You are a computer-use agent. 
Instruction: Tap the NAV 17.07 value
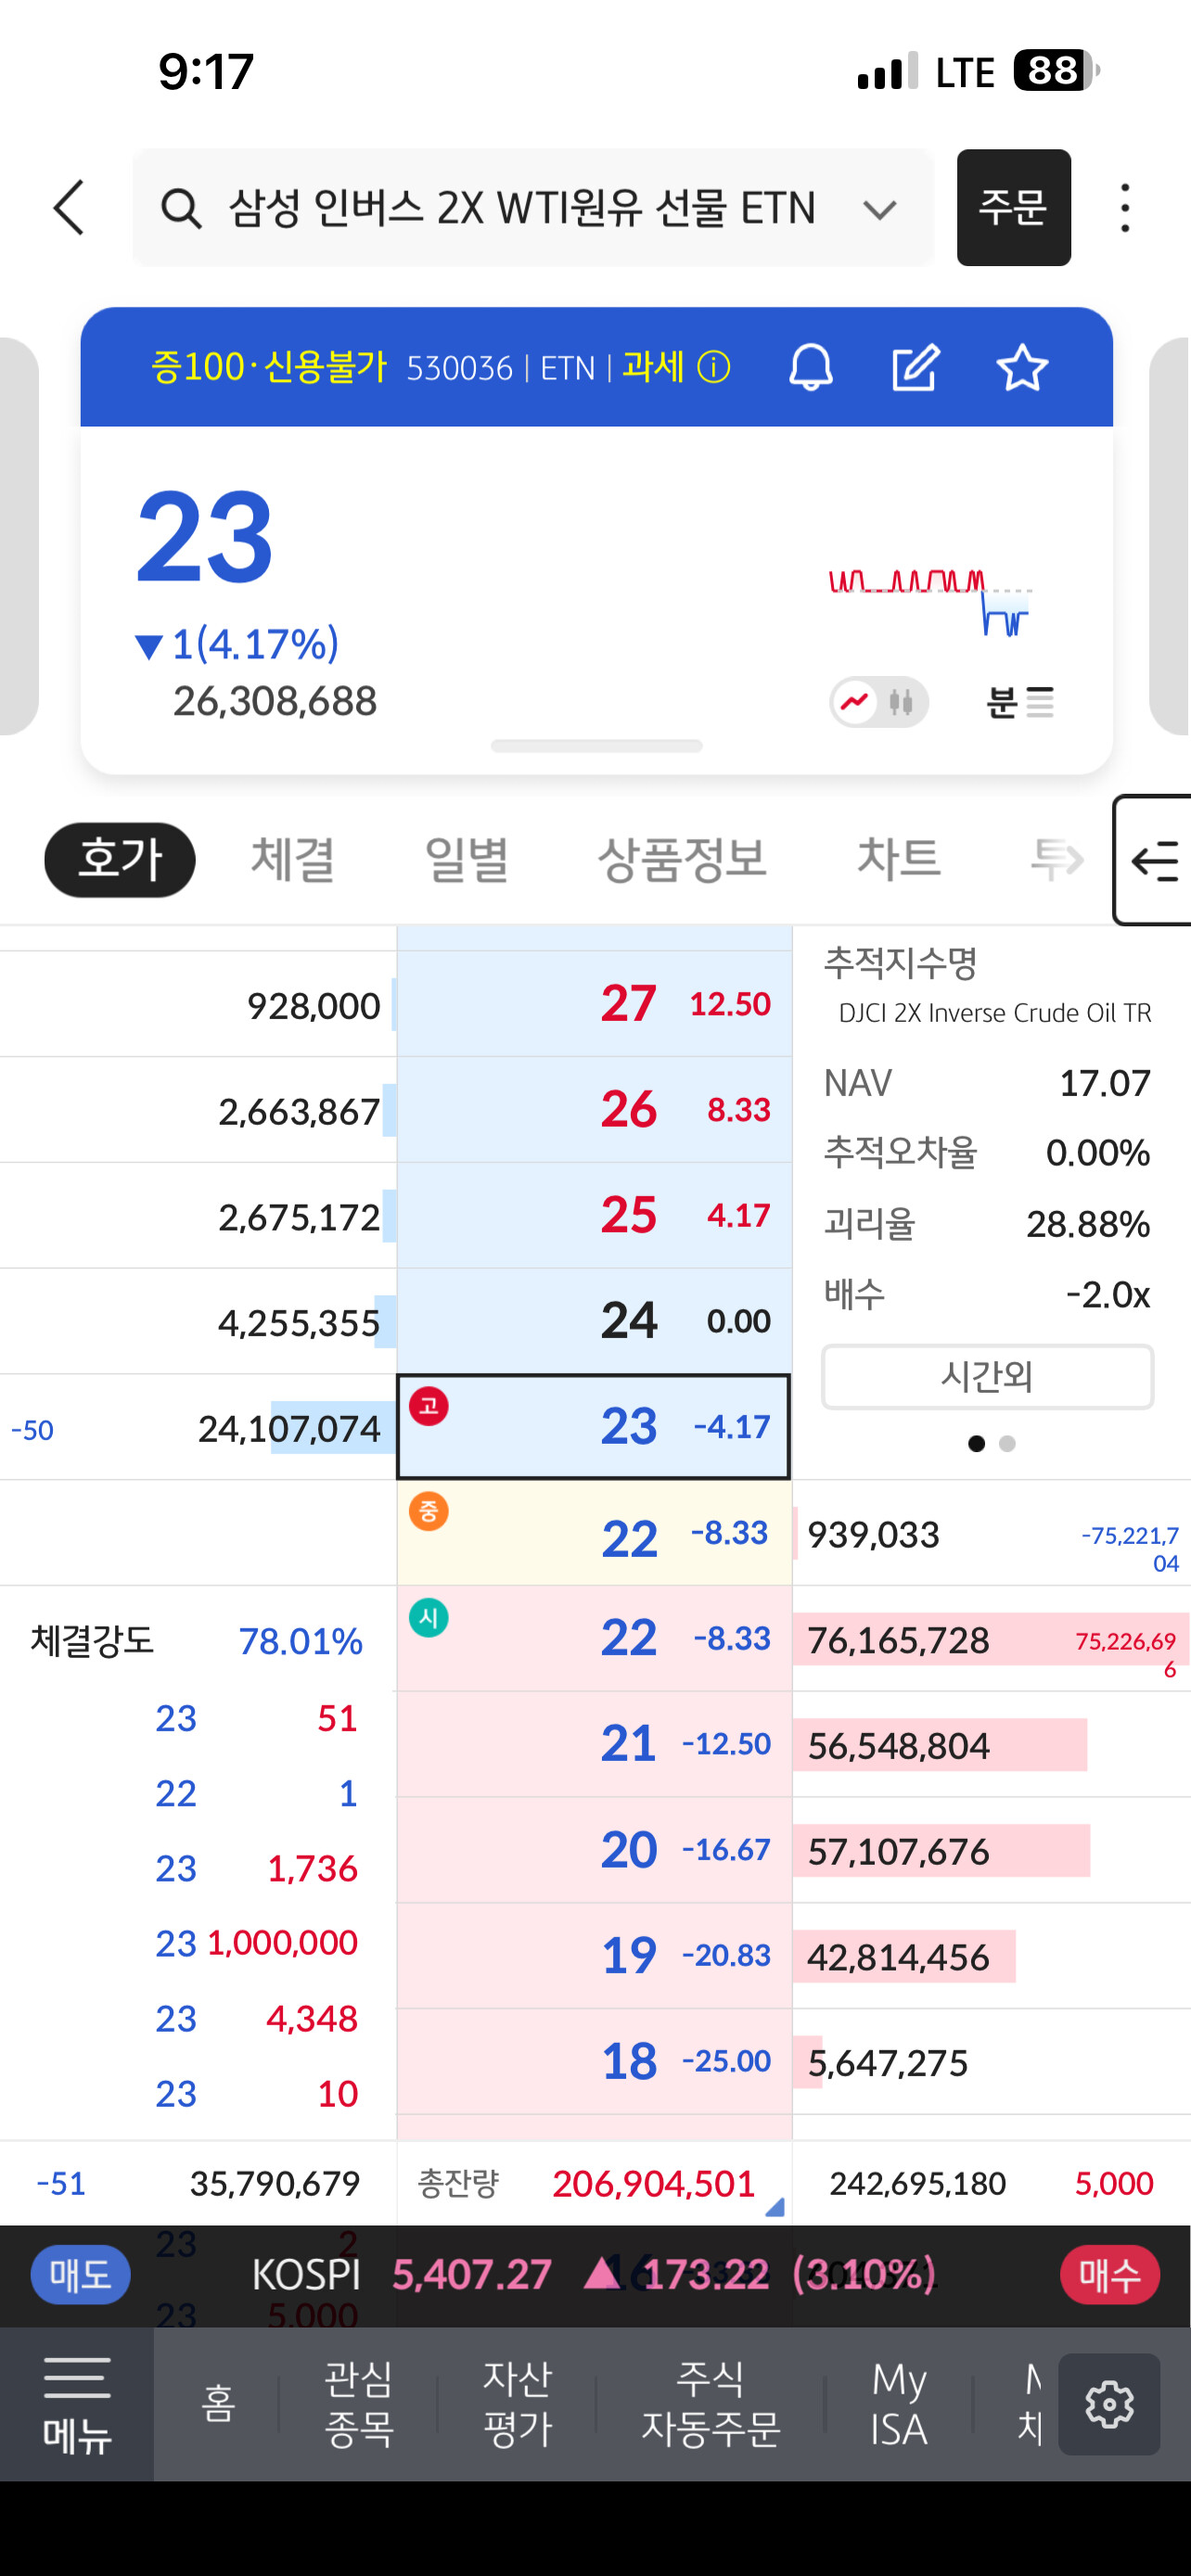point(1105,1083)
